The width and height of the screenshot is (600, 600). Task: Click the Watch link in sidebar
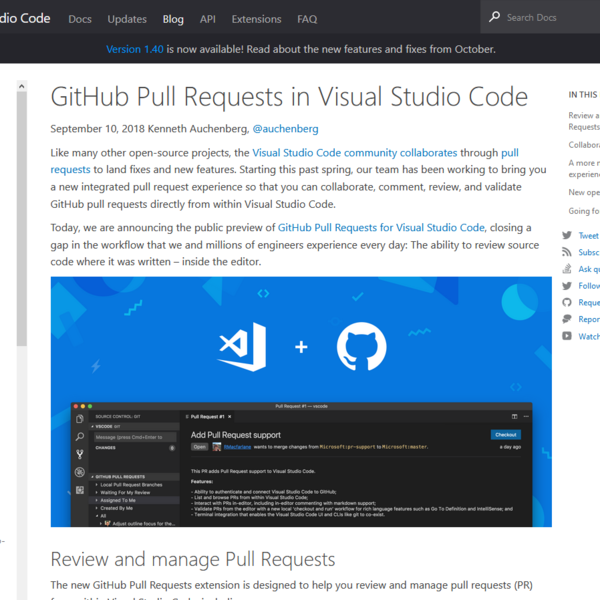click(x=589, y=336)
